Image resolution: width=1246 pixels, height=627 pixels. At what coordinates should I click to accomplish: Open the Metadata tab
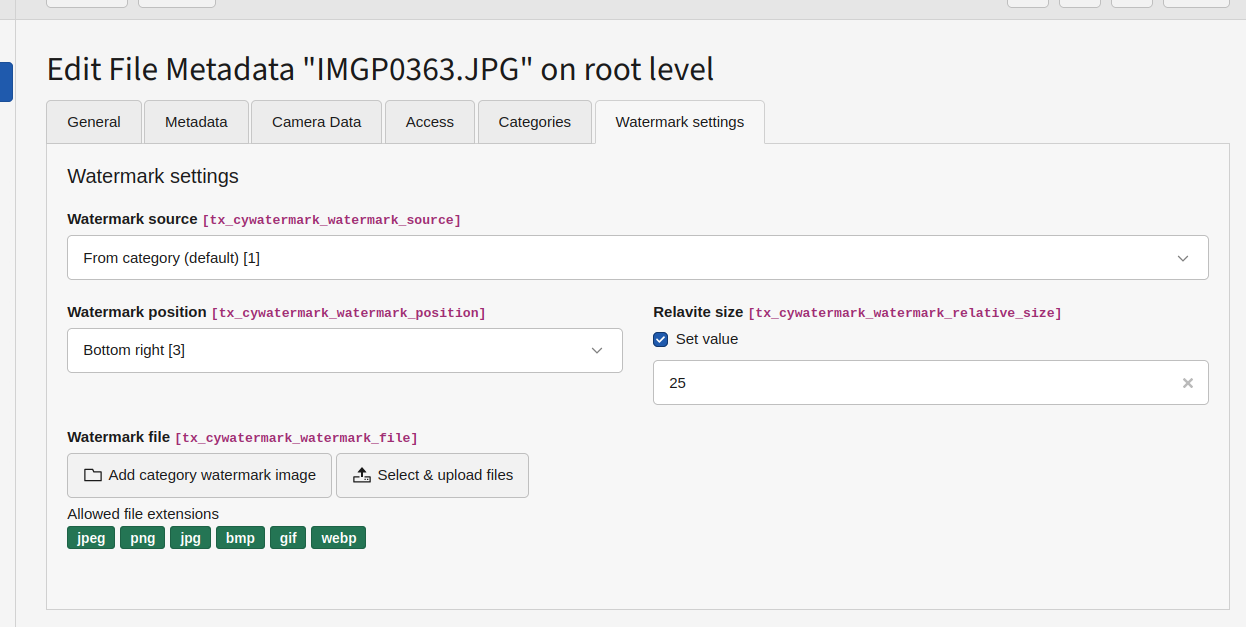(196, 122)
